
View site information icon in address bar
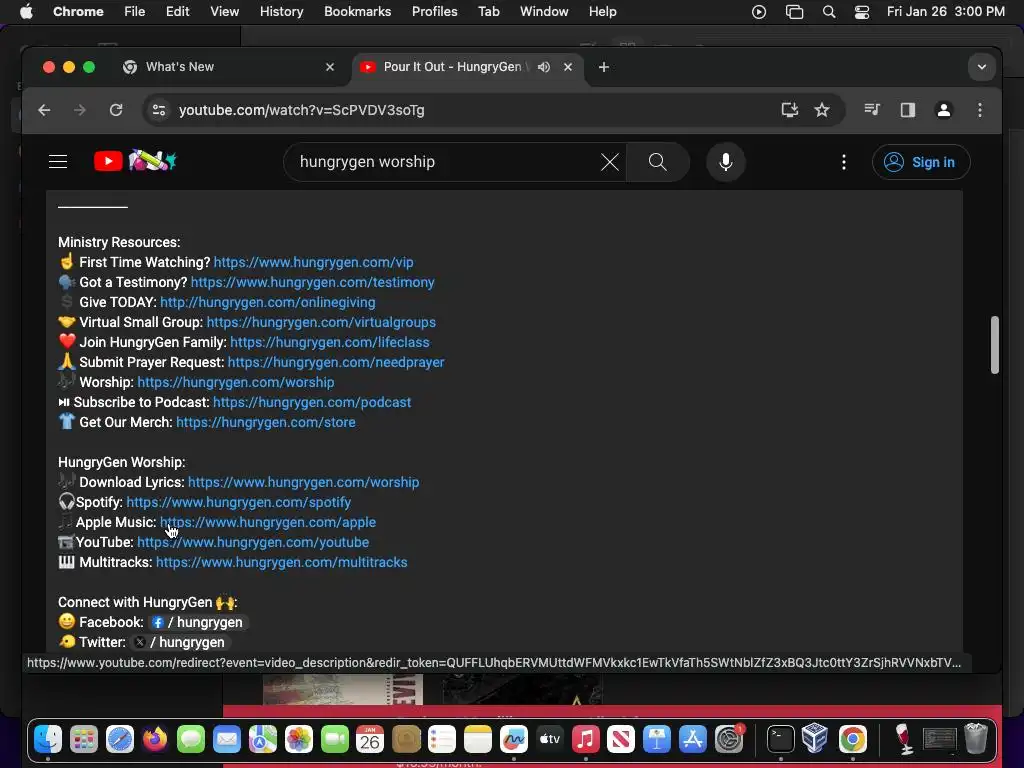[x=159, y=110]
